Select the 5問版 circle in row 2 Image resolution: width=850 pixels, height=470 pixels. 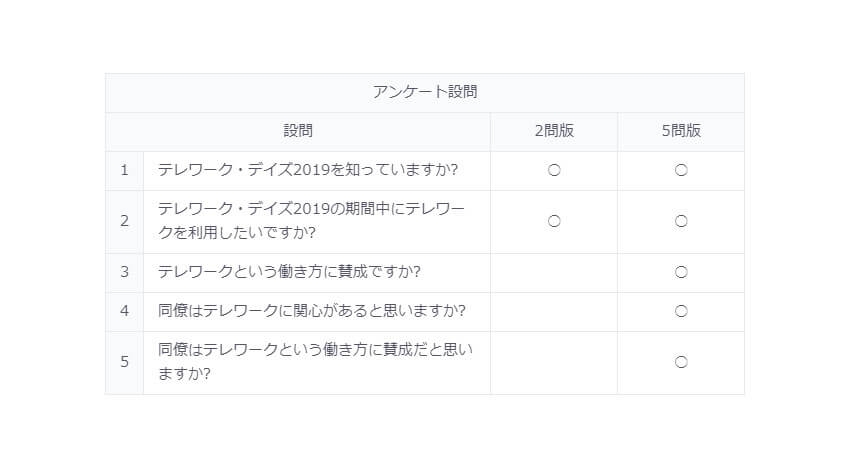pos(681,221)
